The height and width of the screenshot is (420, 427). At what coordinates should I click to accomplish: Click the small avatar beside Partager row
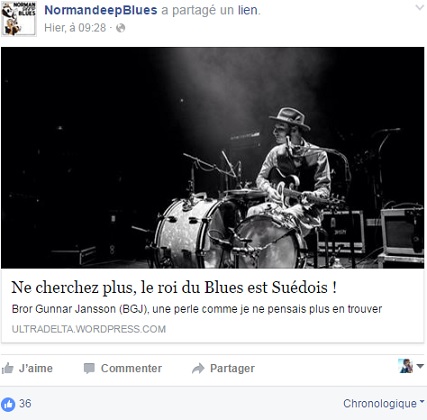(x=406, y=366)
